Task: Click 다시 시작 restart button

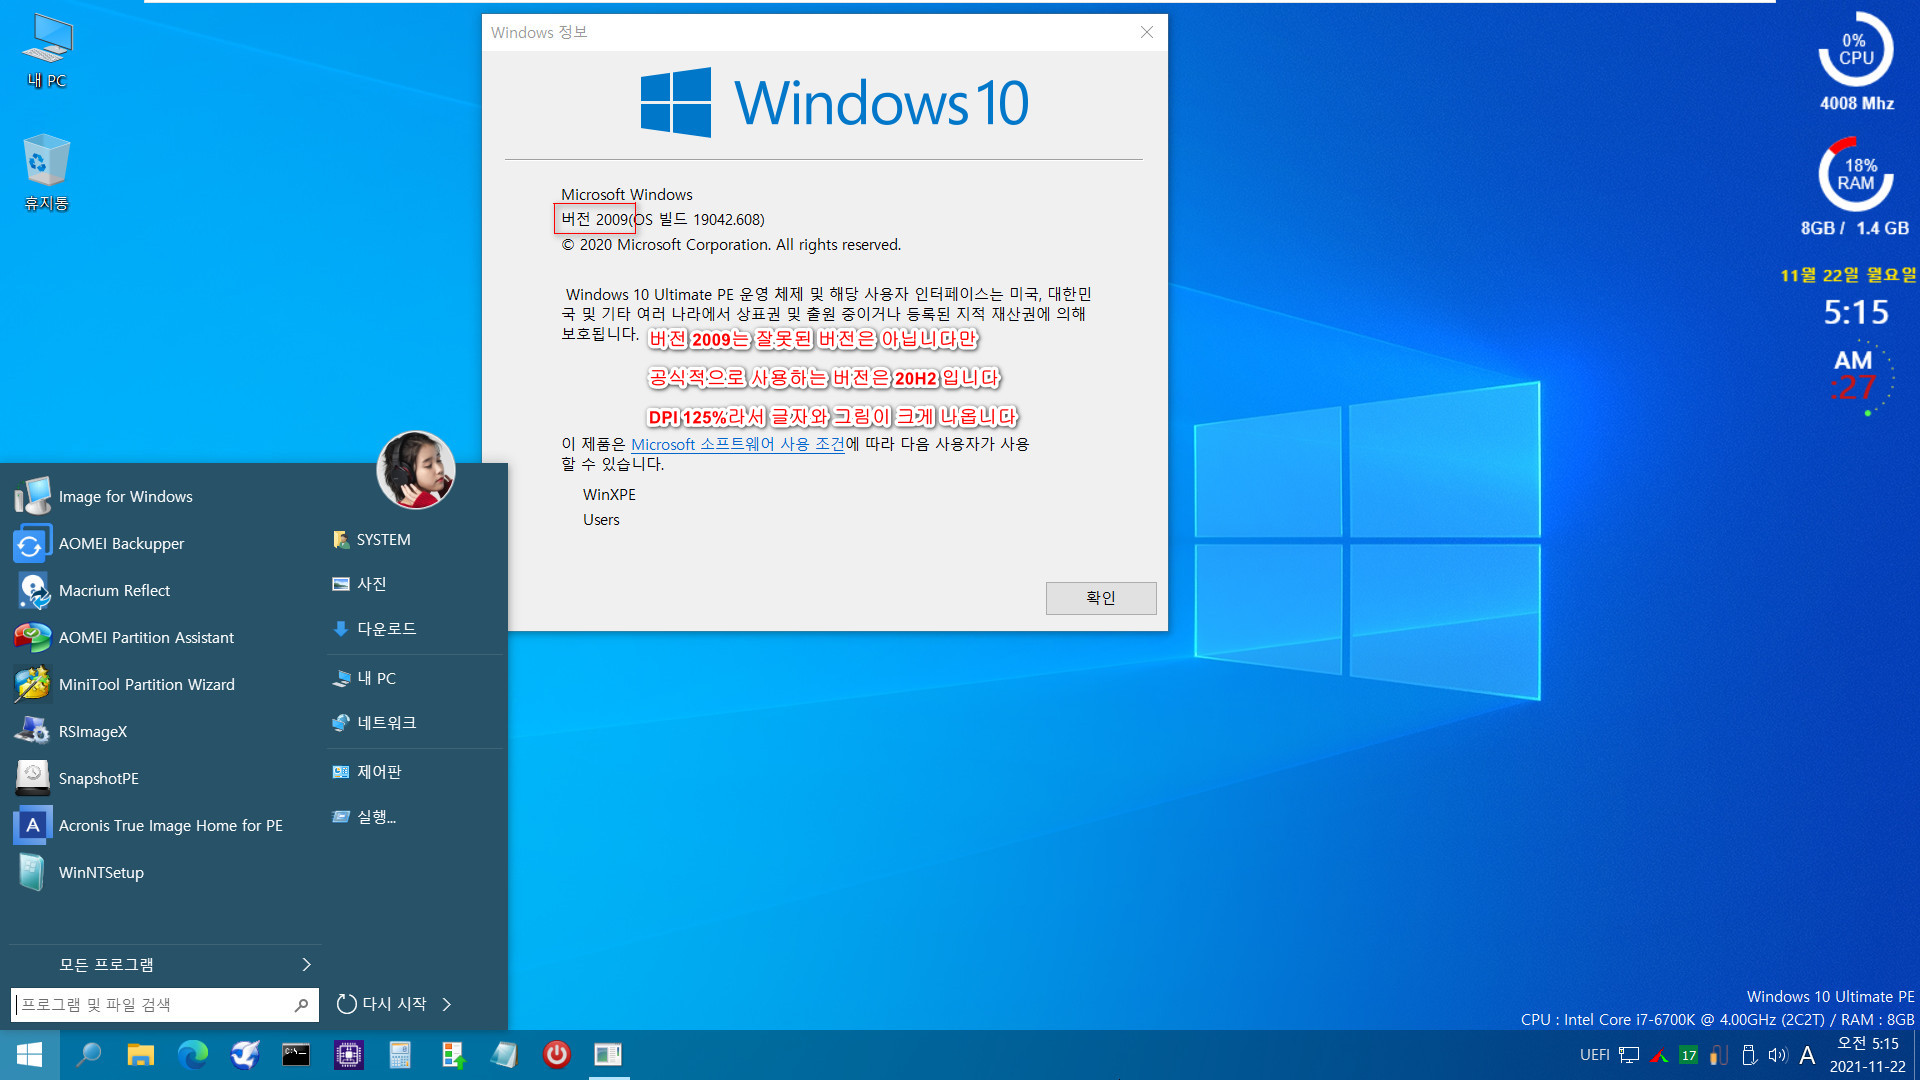Action: click(x=382, y=1004)
